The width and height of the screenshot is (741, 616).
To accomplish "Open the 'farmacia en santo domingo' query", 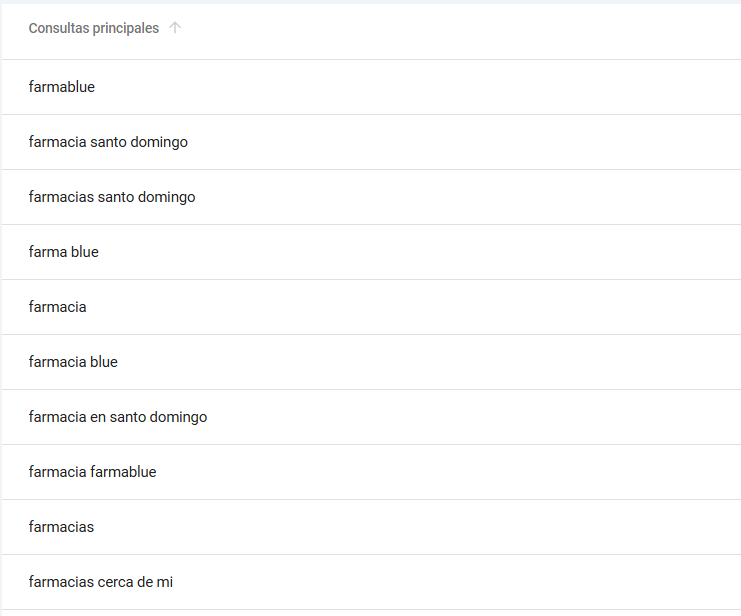I will [371, 417].
